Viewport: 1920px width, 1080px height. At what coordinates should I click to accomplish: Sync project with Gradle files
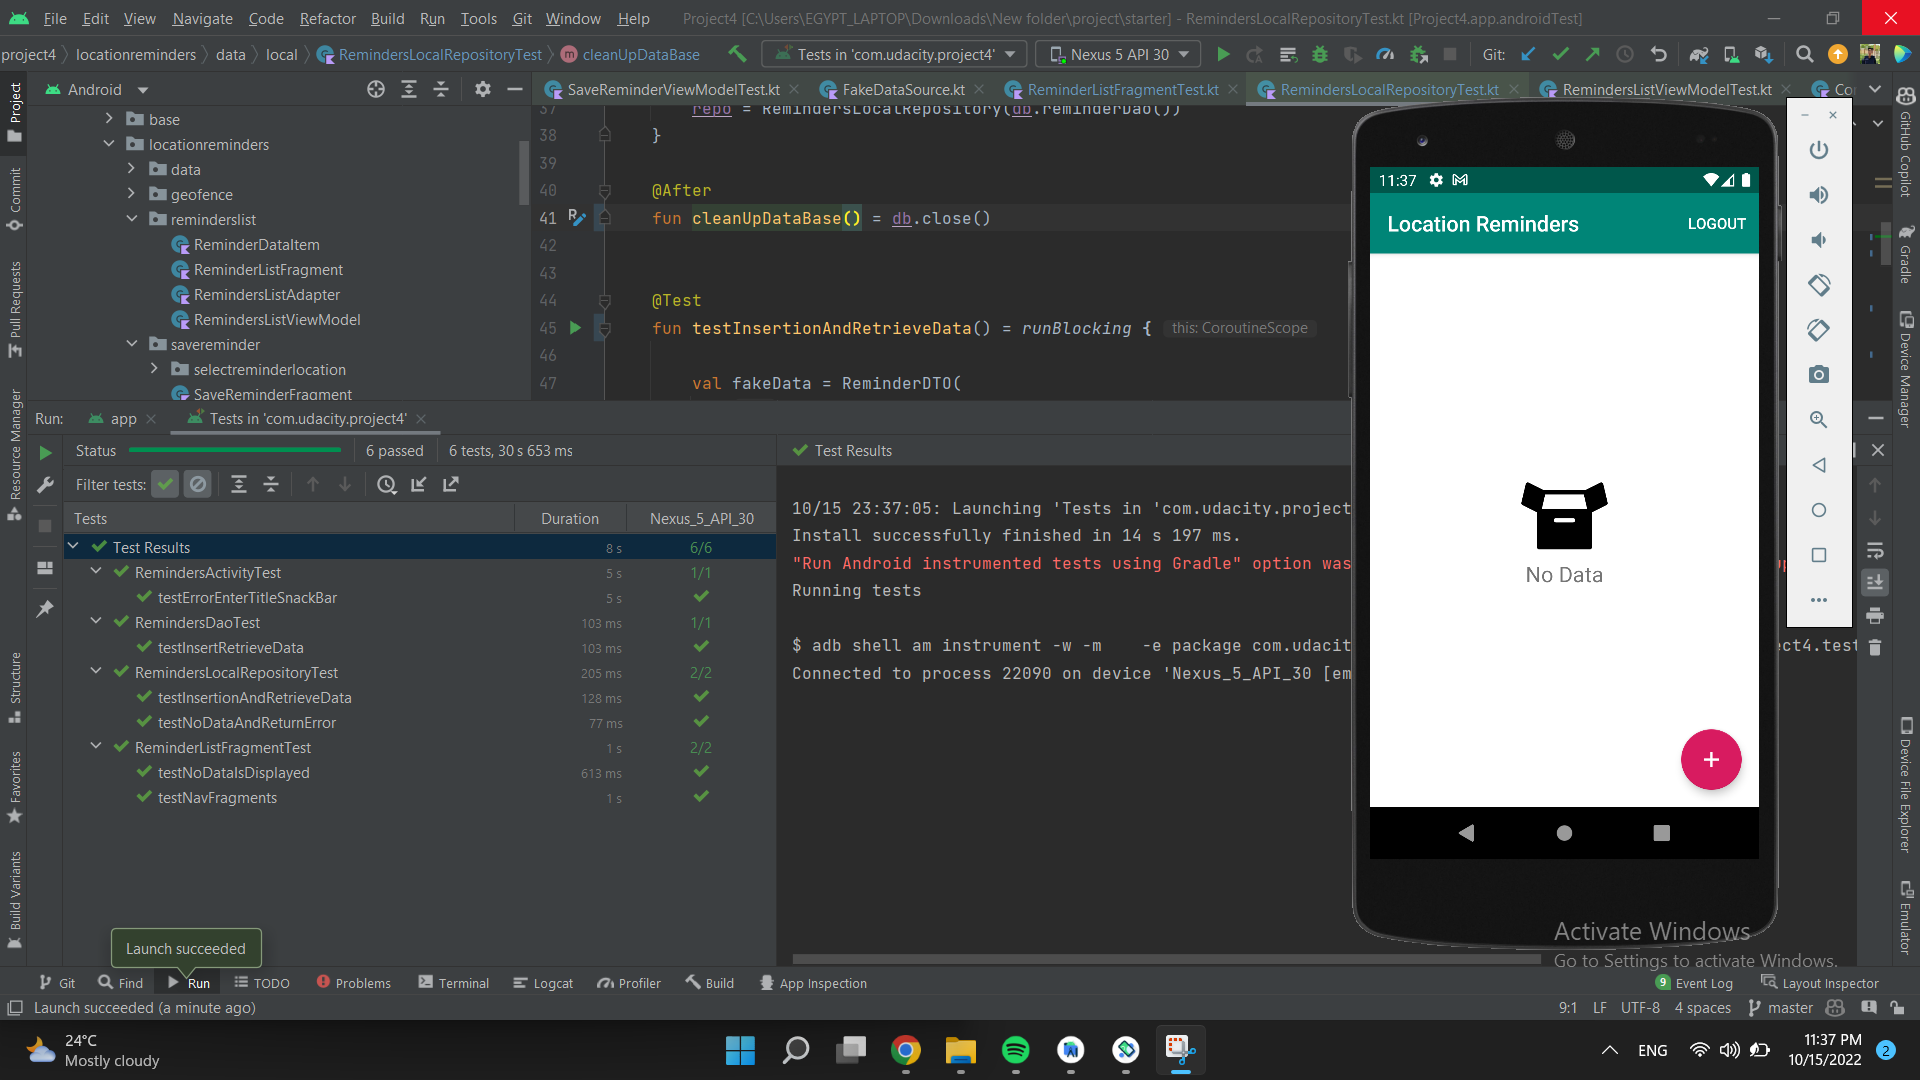click(x=1699, y=54)
